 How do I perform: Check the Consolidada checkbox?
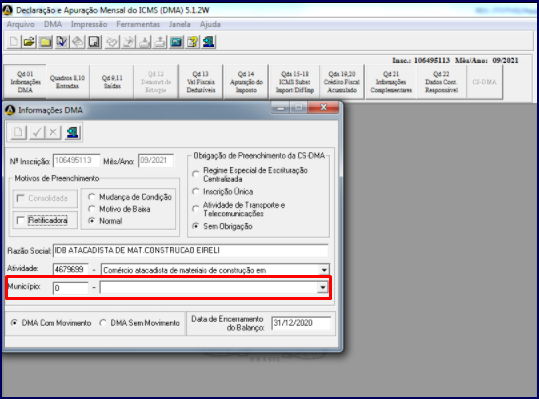[x=21, y=198]
